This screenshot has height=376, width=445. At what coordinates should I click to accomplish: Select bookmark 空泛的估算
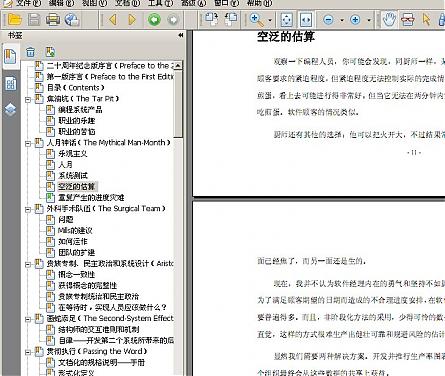77,187
